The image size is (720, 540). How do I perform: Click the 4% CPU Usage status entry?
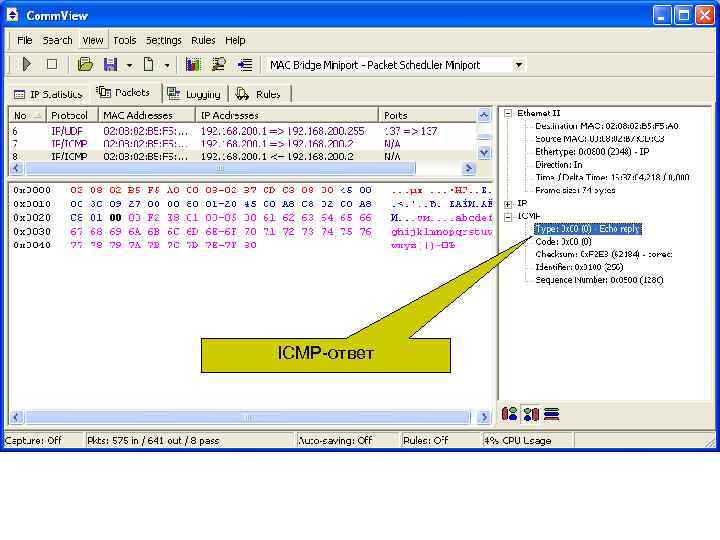tap(518, 440)
